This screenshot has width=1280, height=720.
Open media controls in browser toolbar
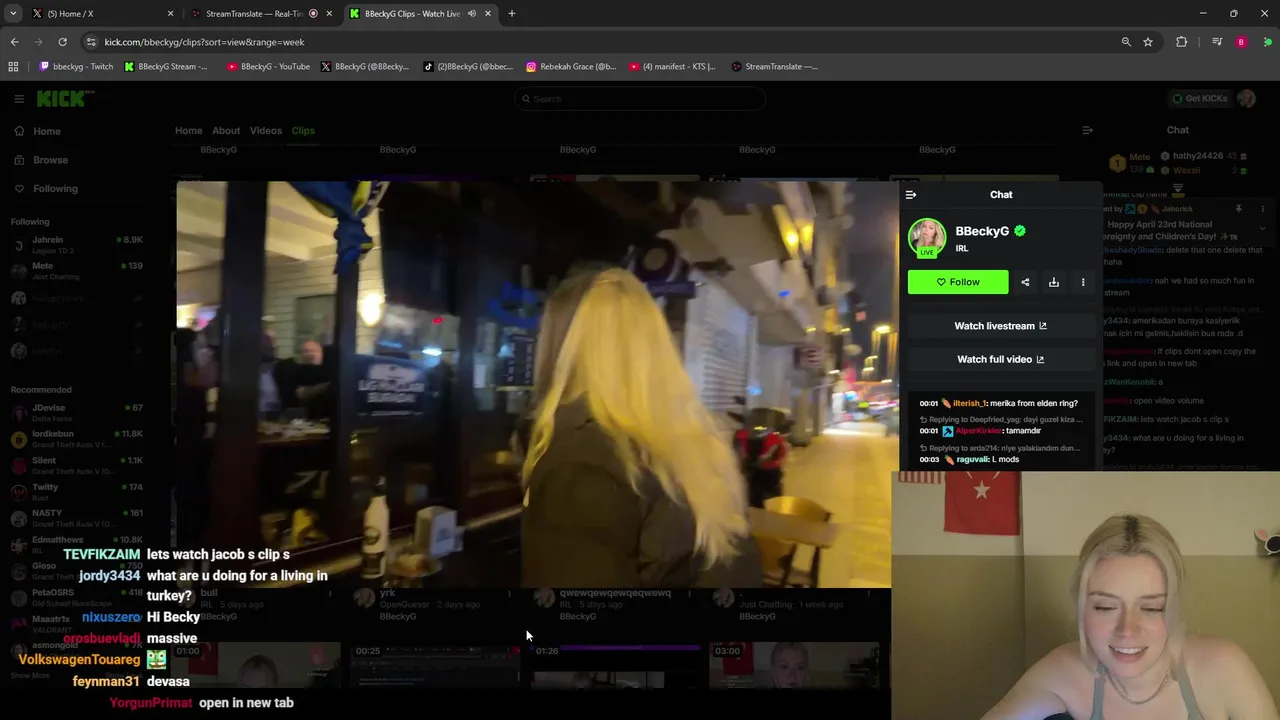pyautogui.click(x=1217, y=42)
